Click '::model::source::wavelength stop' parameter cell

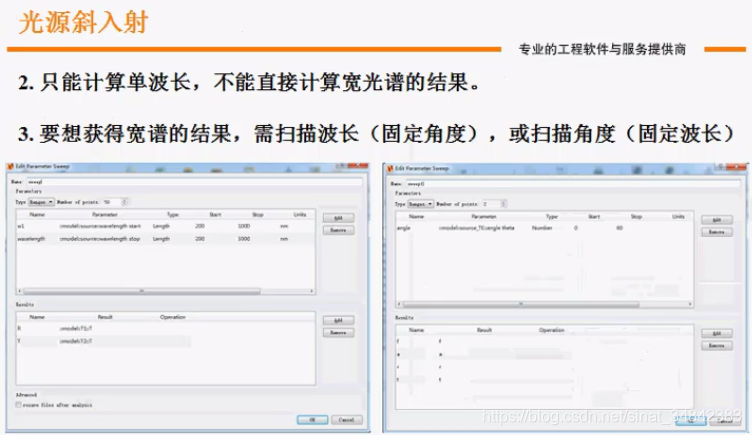[x=100, y=238]
